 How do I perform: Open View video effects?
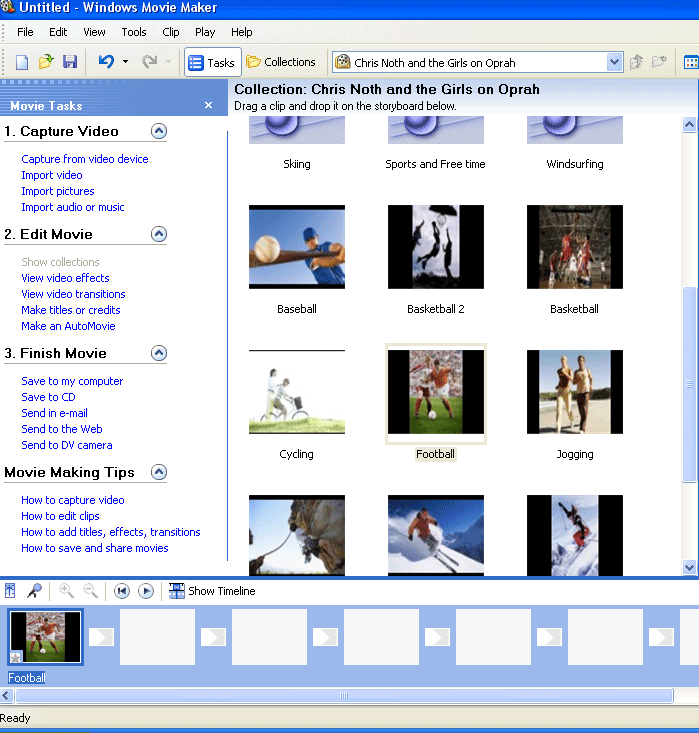click(65, 278)
